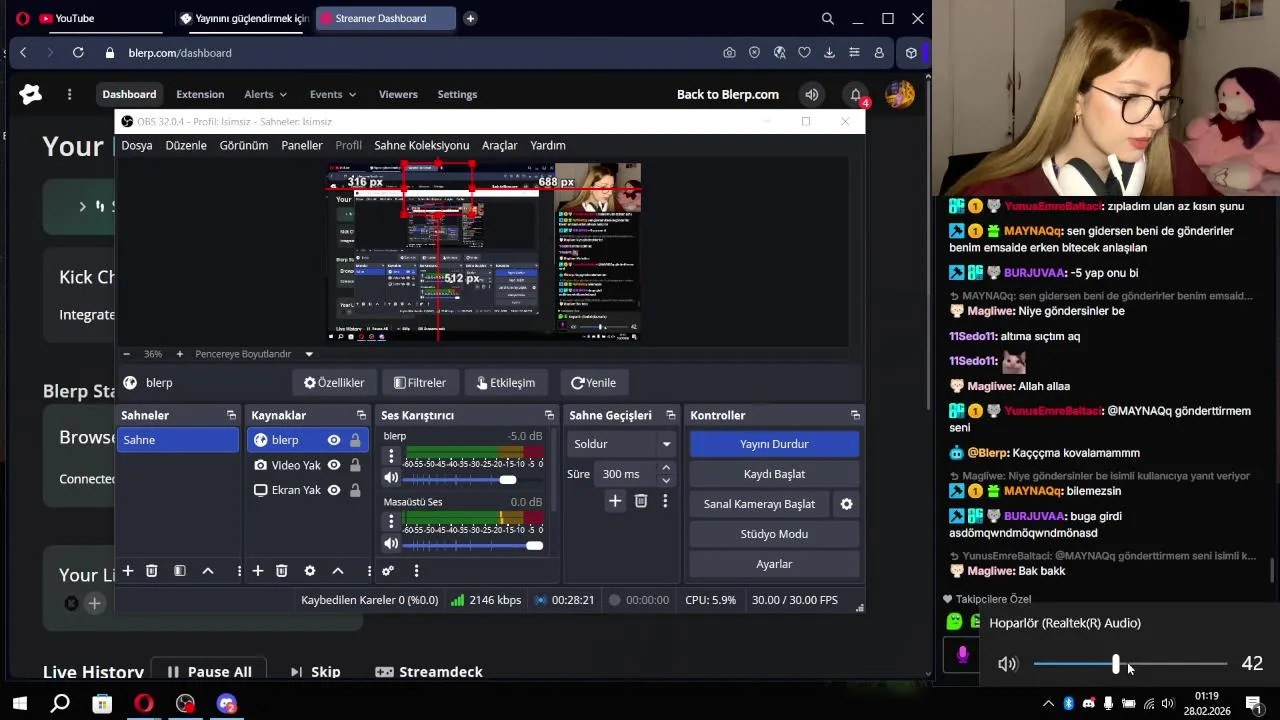Image resolution: width=1280 pixels, height=720 pixels.
Task: Click the Windows speaker volume slider
Action: (1130, 664)
